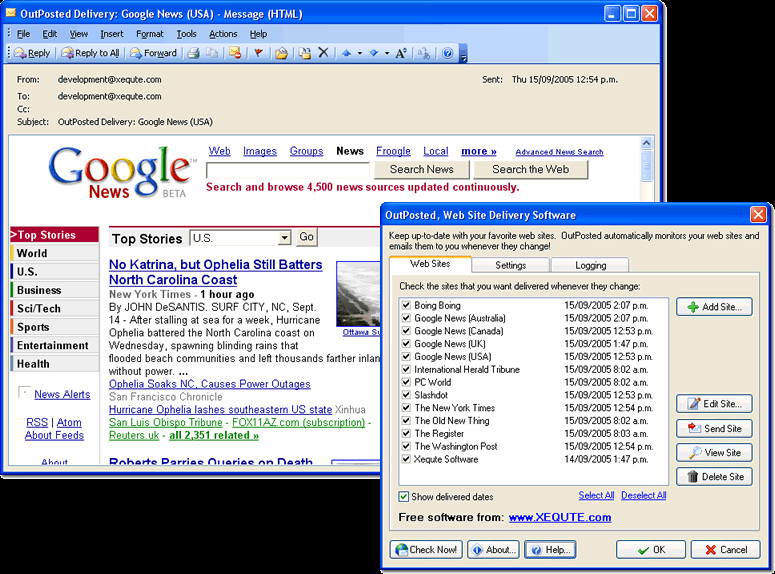Click the create rule icon beside Delete

[x=305, y=53]
